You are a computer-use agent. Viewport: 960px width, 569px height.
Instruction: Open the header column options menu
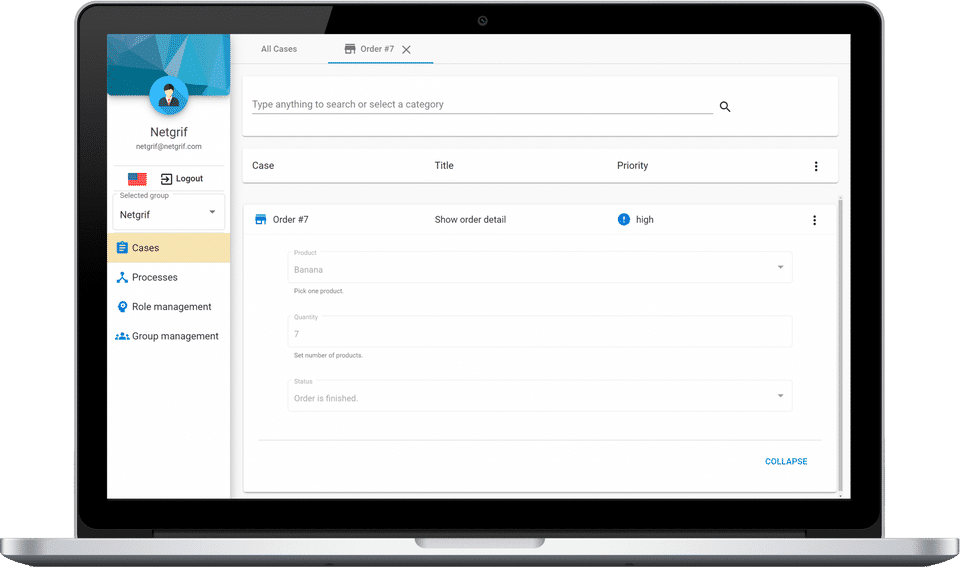[x=816, y=166]
